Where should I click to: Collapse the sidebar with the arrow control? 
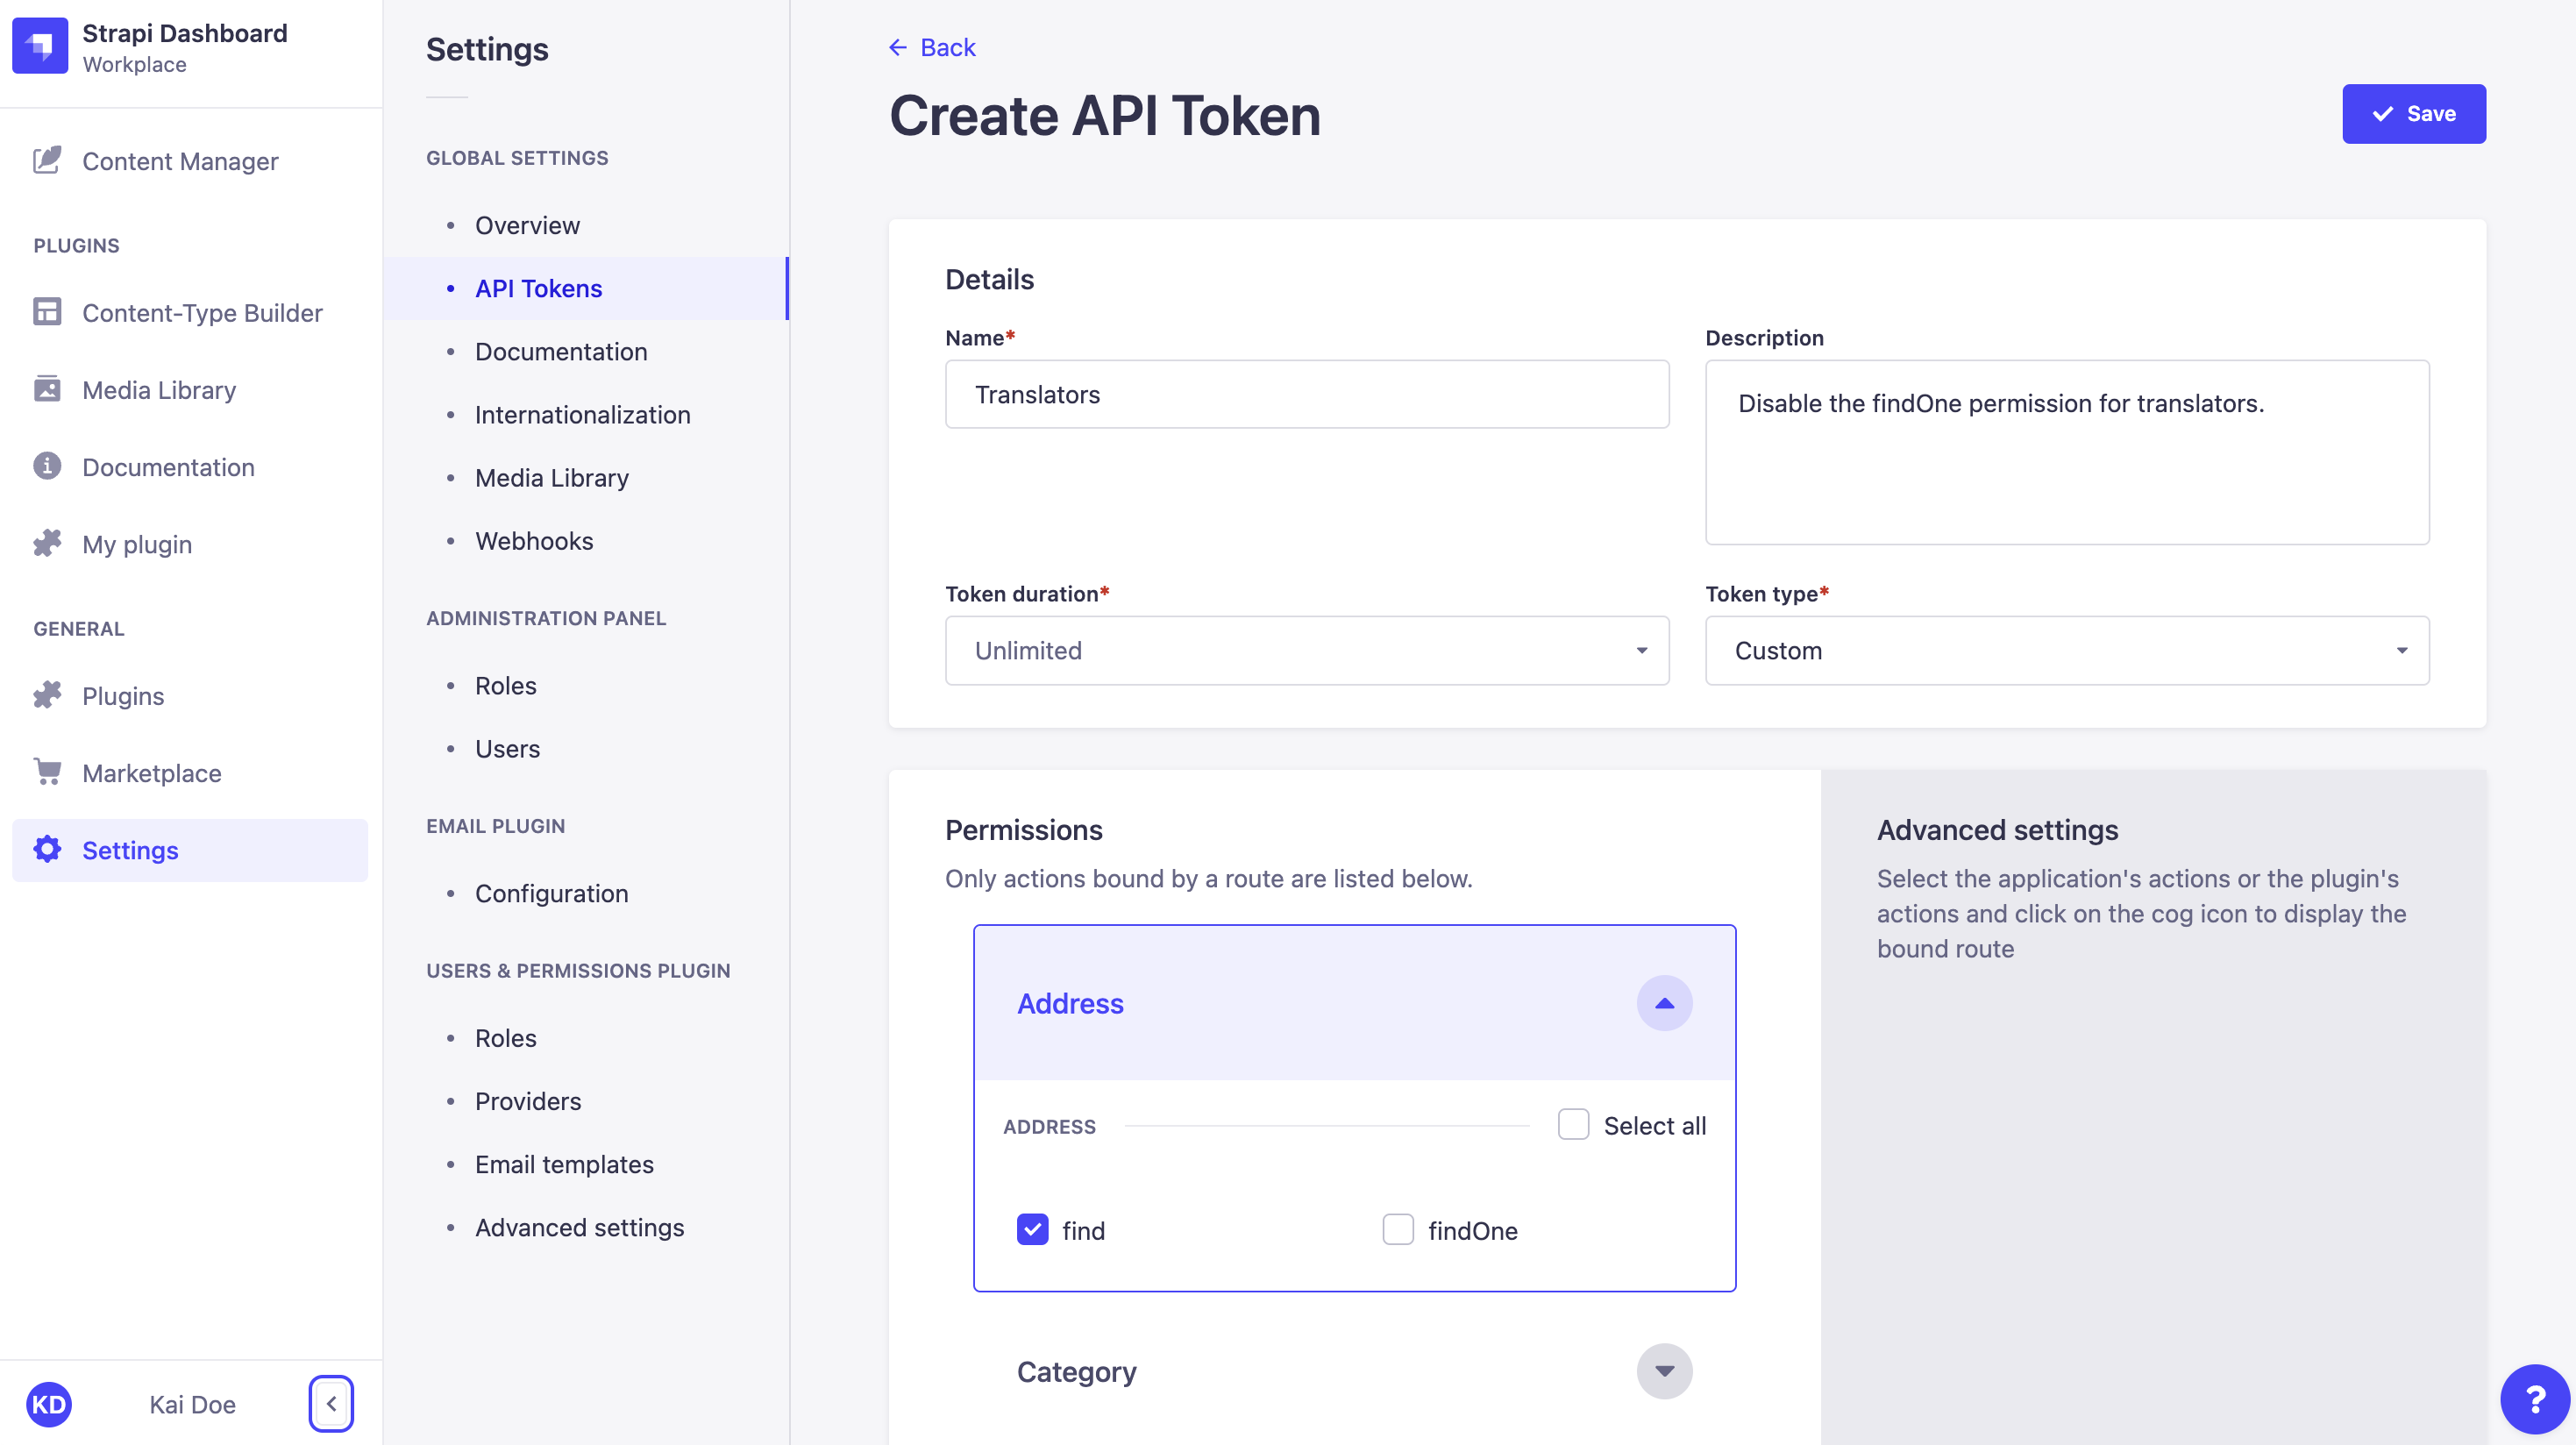click(x=331, y=1404)
